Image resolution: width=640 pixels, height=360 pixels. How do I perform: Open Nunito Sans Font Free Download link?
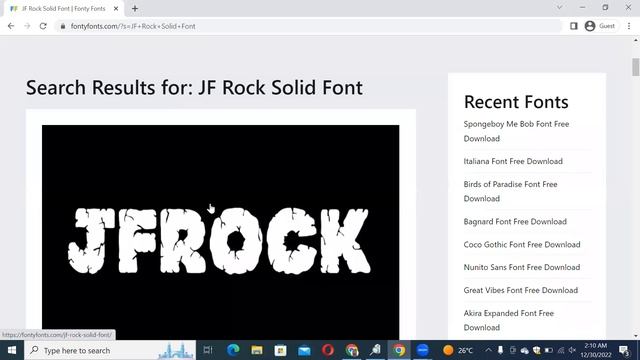coord(522,267)
